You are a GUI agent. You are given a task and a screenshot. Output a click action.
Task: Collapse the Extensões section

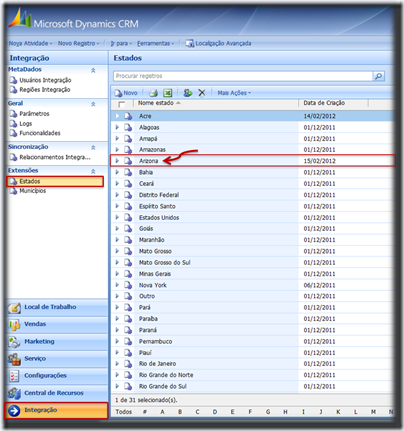(93, 171)
